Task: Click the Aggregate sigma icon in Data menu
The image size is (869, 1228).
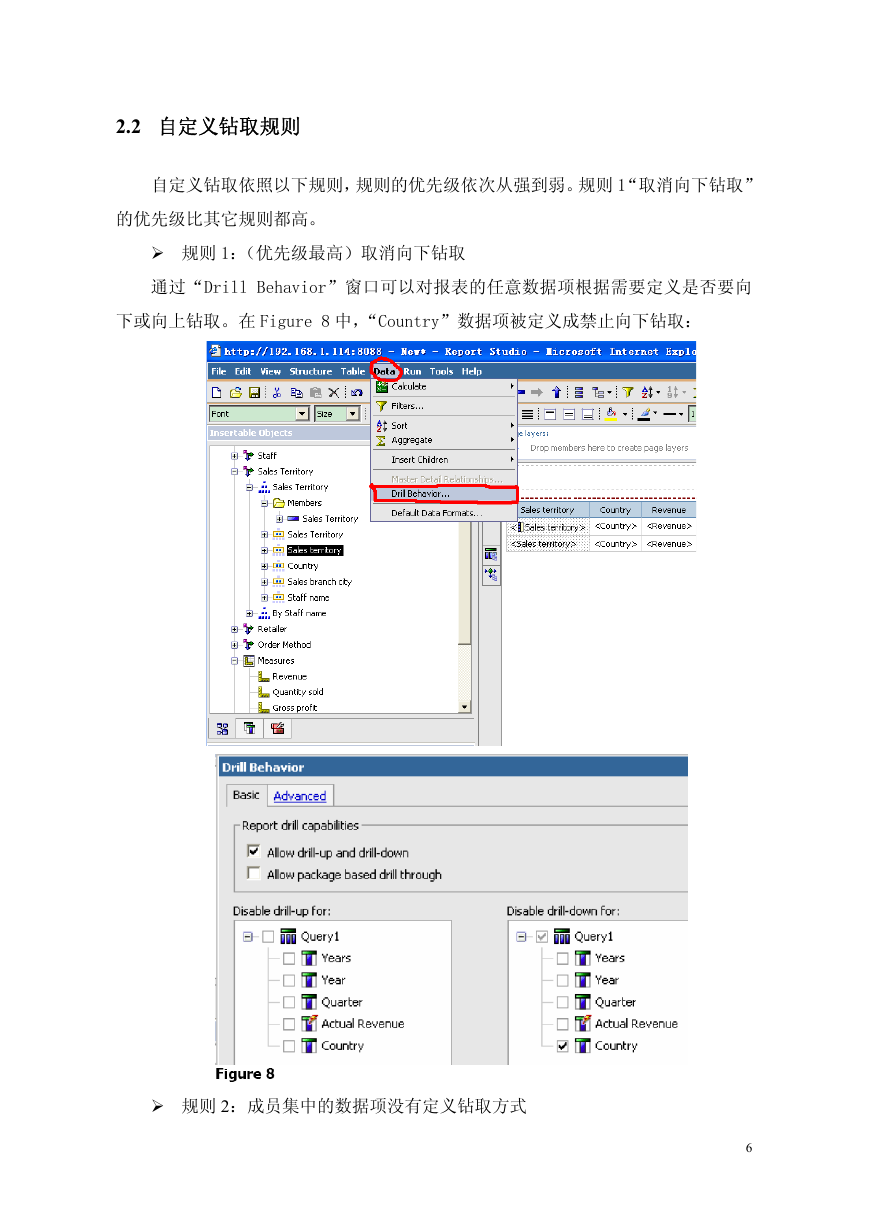Action: click(382, 440)
